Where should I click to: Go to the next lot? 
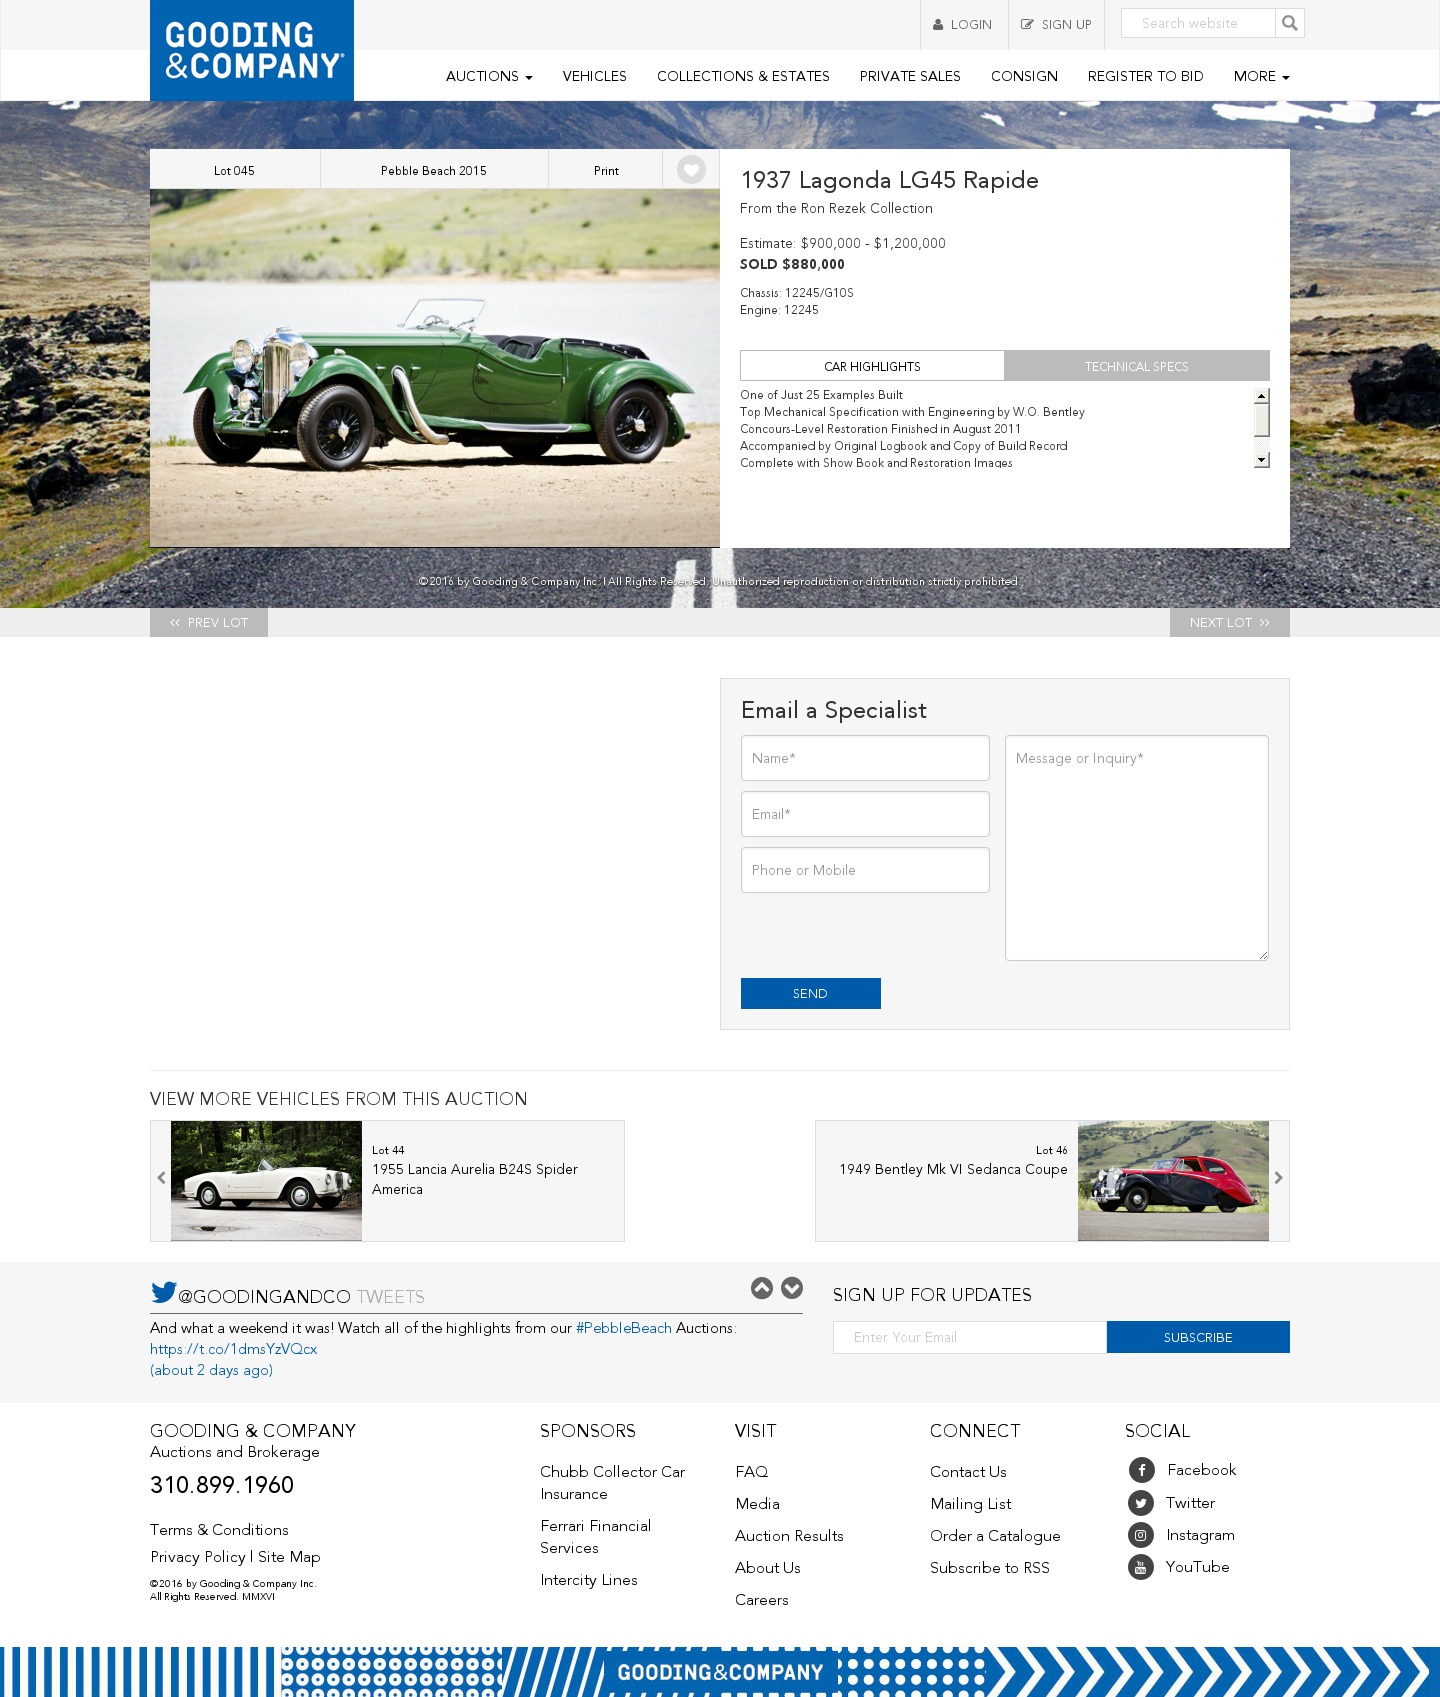click(x=1229, y=622)
